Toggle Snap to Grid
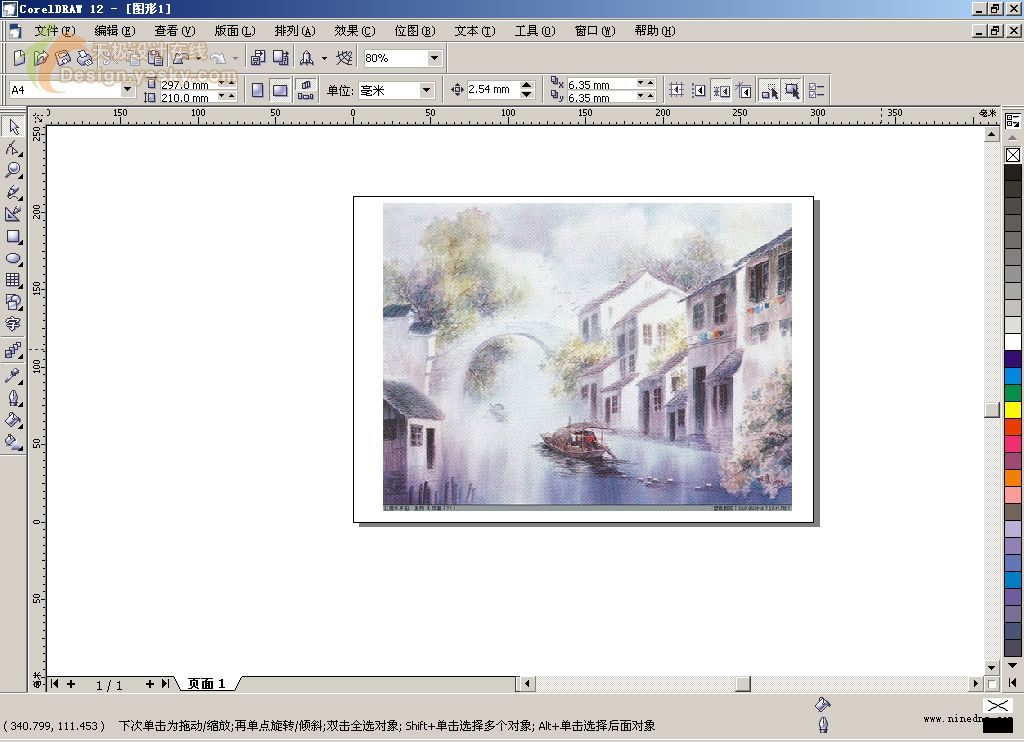This screenshot has width=1024, height=742. [x=676, y=90]
